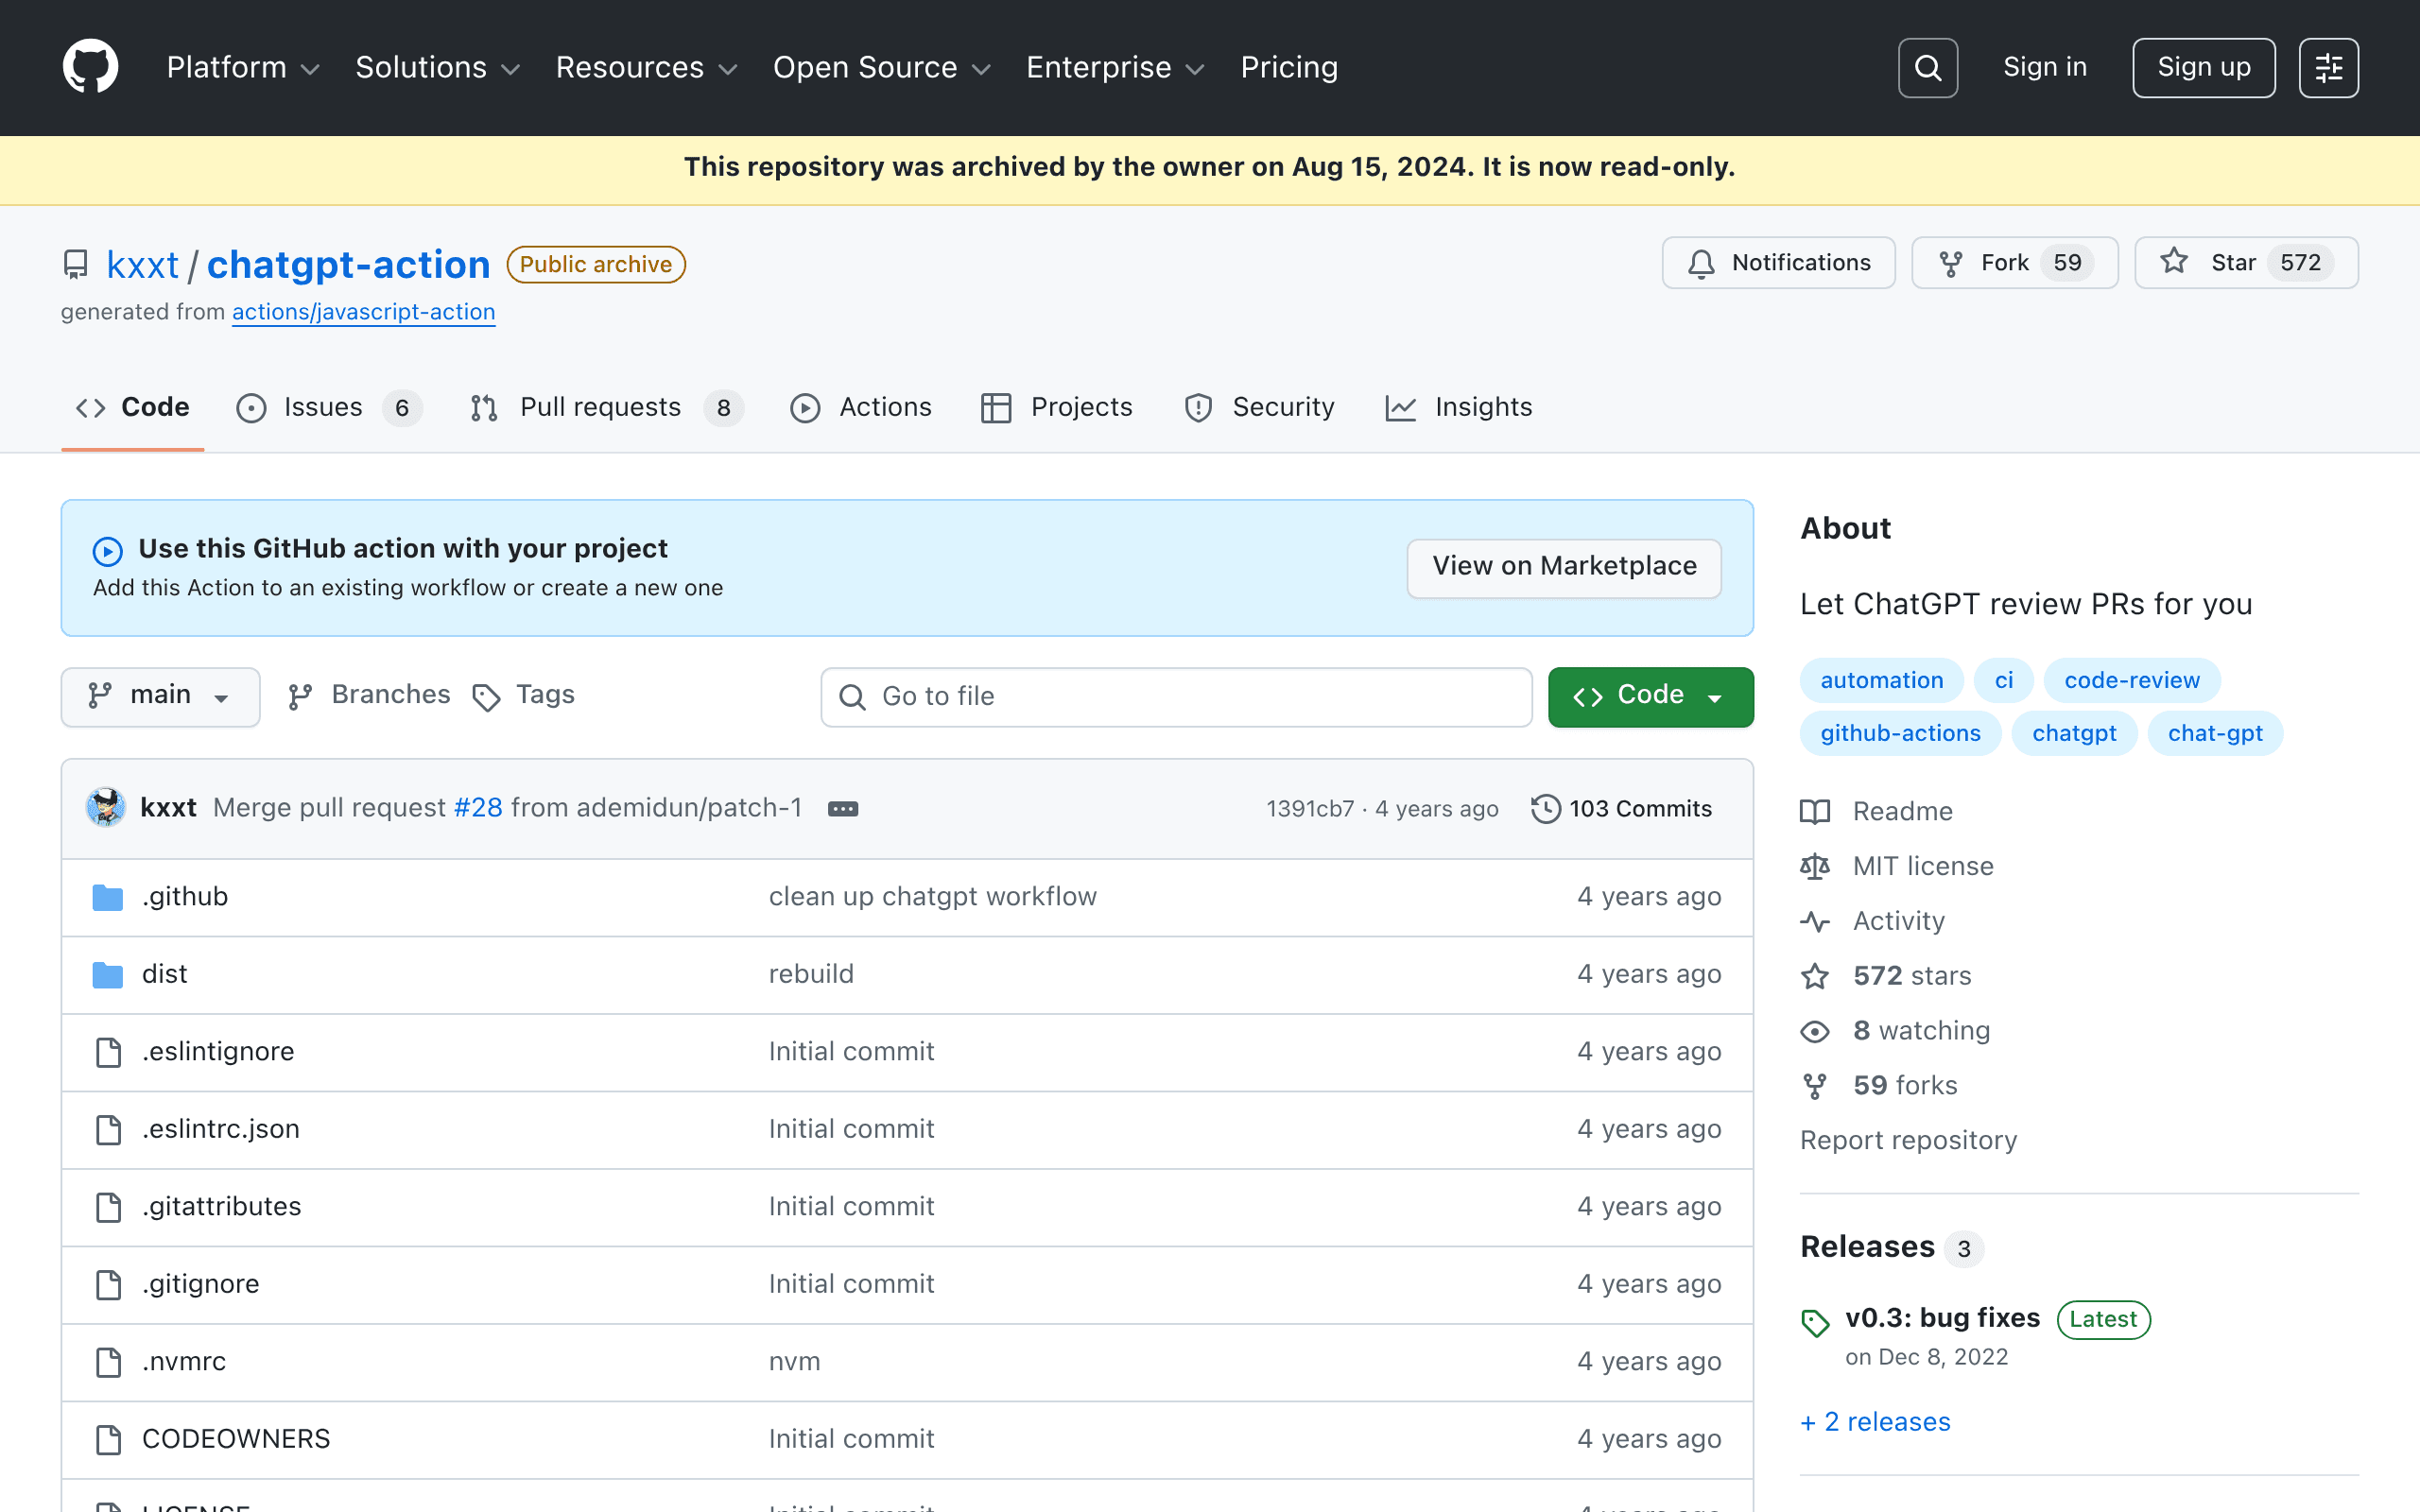Click the scales icon next to MIT license
Viewport: 2420px width, 1512px height.
point(1815,866)
